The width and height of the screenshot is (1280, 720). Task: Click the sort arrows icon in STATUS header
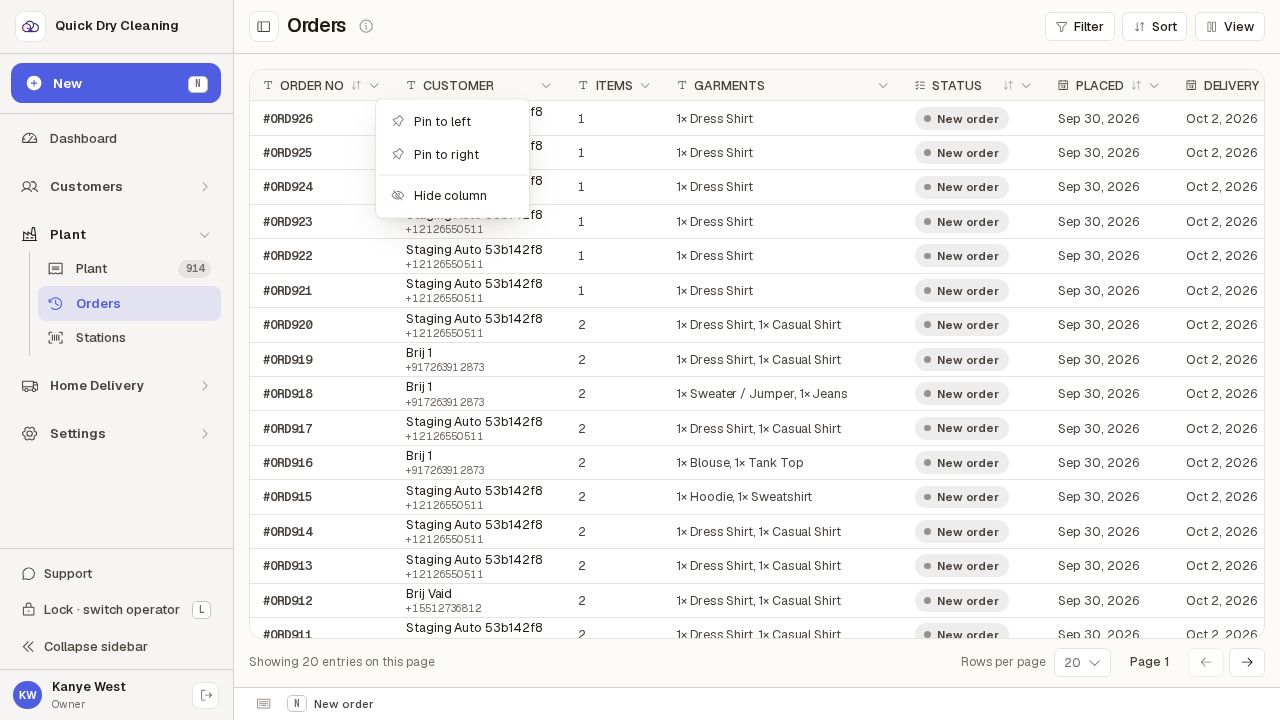pos(1008,86)
